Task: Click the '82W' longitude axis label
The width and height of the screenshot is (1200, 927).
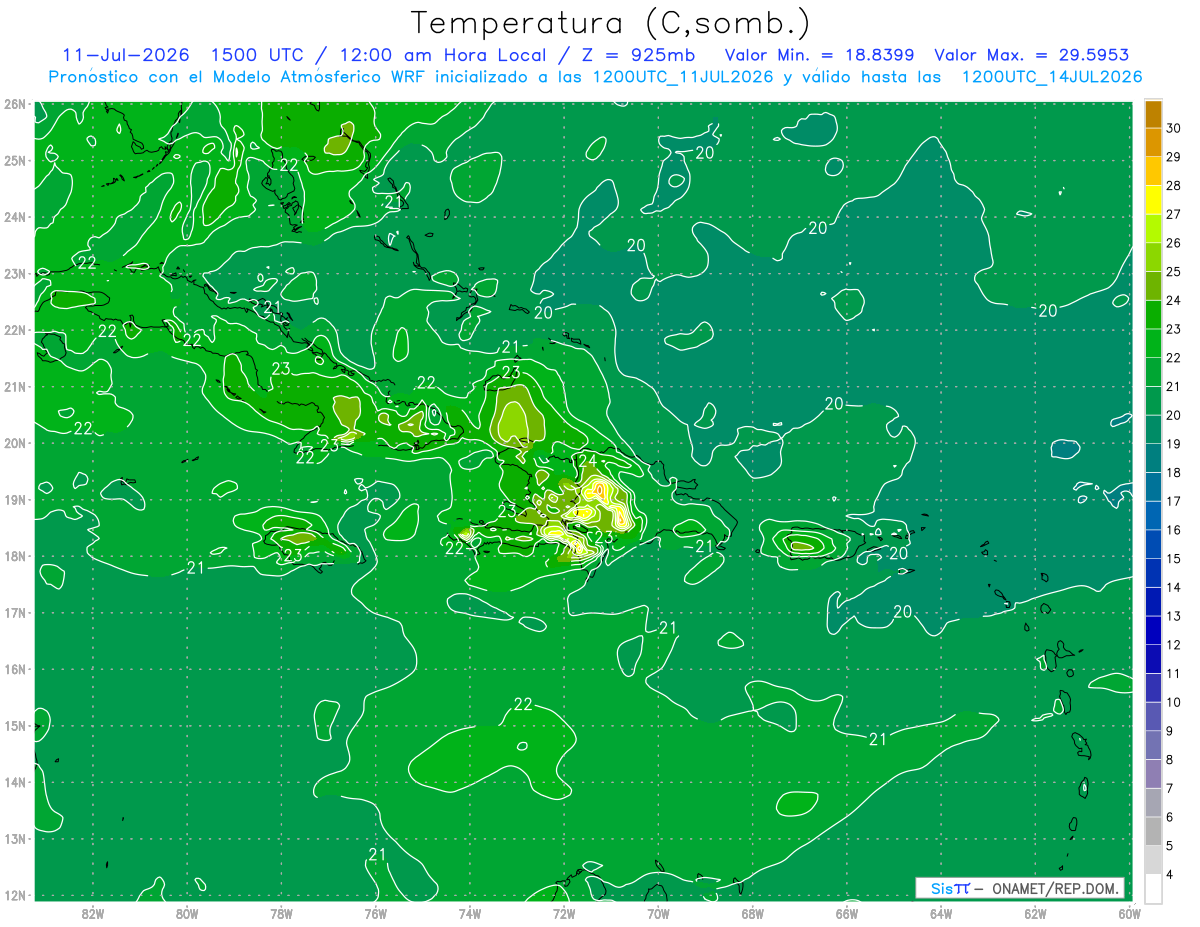Action: click(93, 913)
